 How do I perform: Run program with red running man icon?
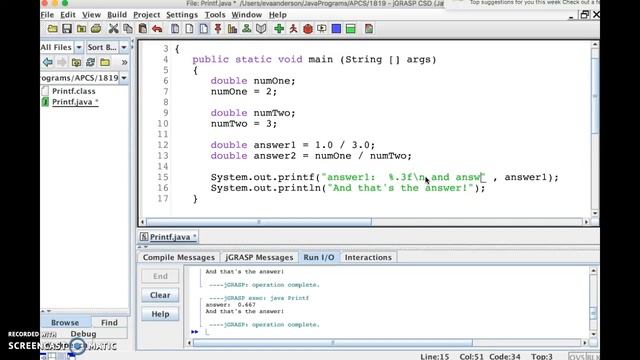point(293,29)
